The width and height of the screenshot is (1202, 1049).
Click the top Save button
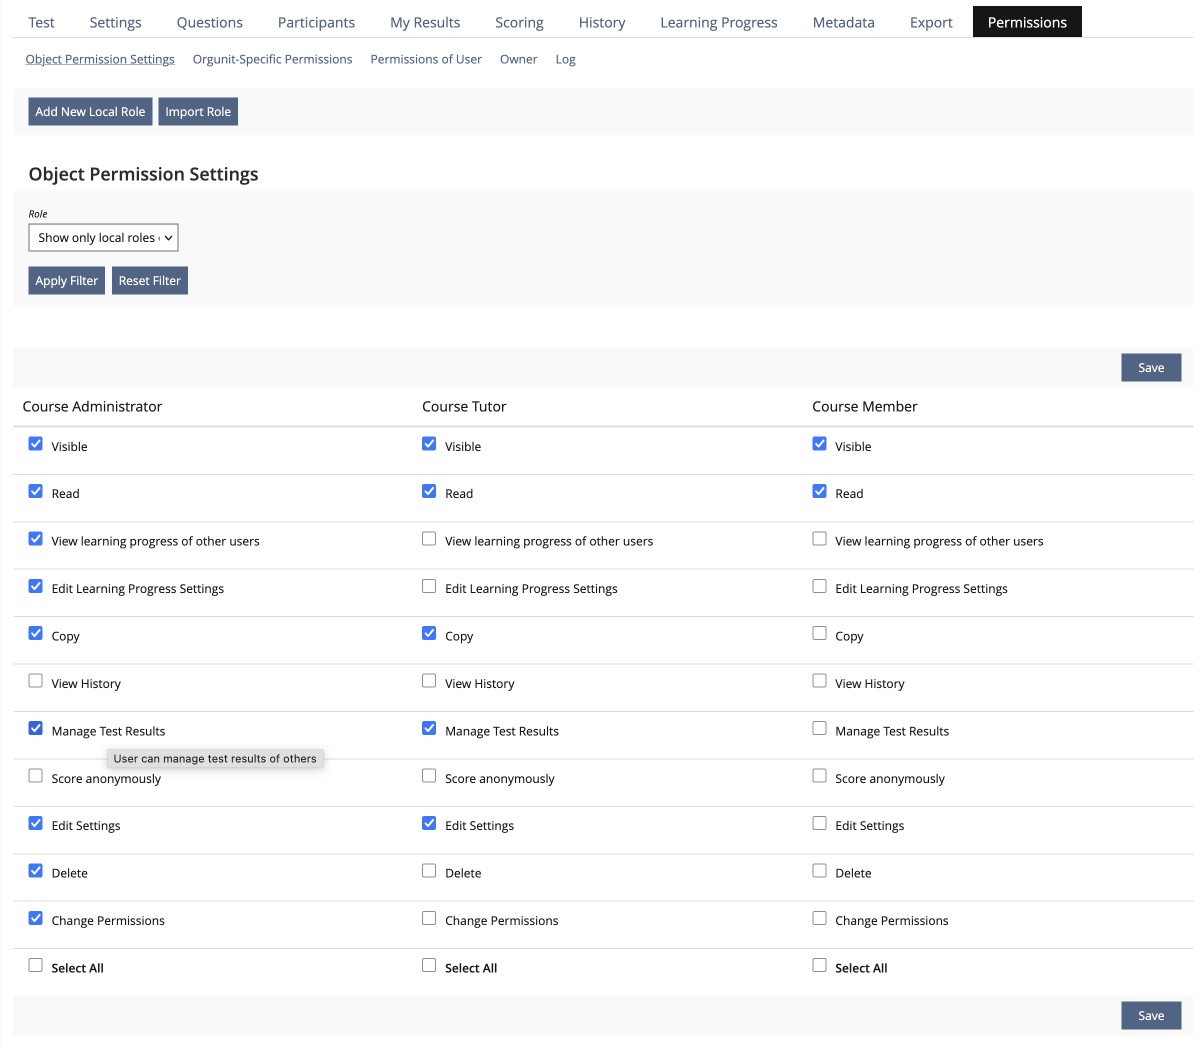(x=1151, y=367)
